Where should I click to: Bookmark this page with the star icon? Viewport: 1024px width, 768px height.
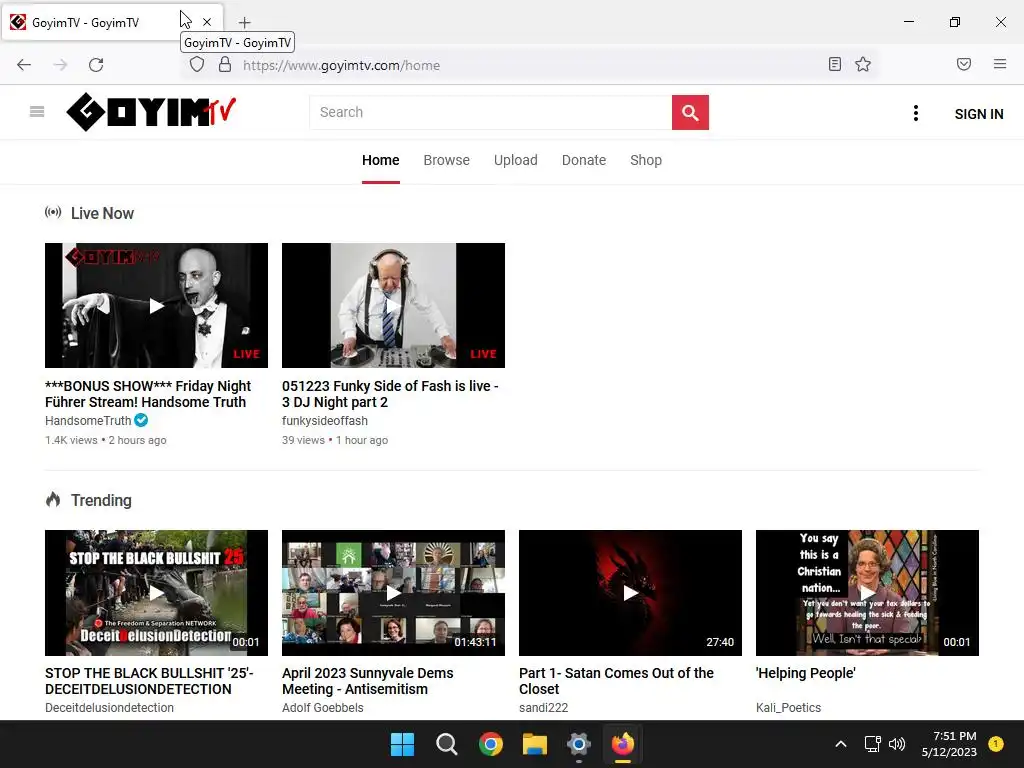pyautogui.click(x=863, y=64)
